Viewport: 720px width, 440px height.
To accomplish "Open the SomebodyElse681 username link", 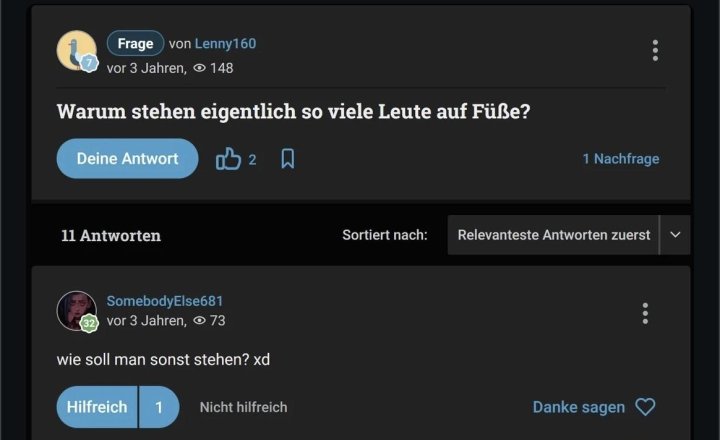I will 165,301.
